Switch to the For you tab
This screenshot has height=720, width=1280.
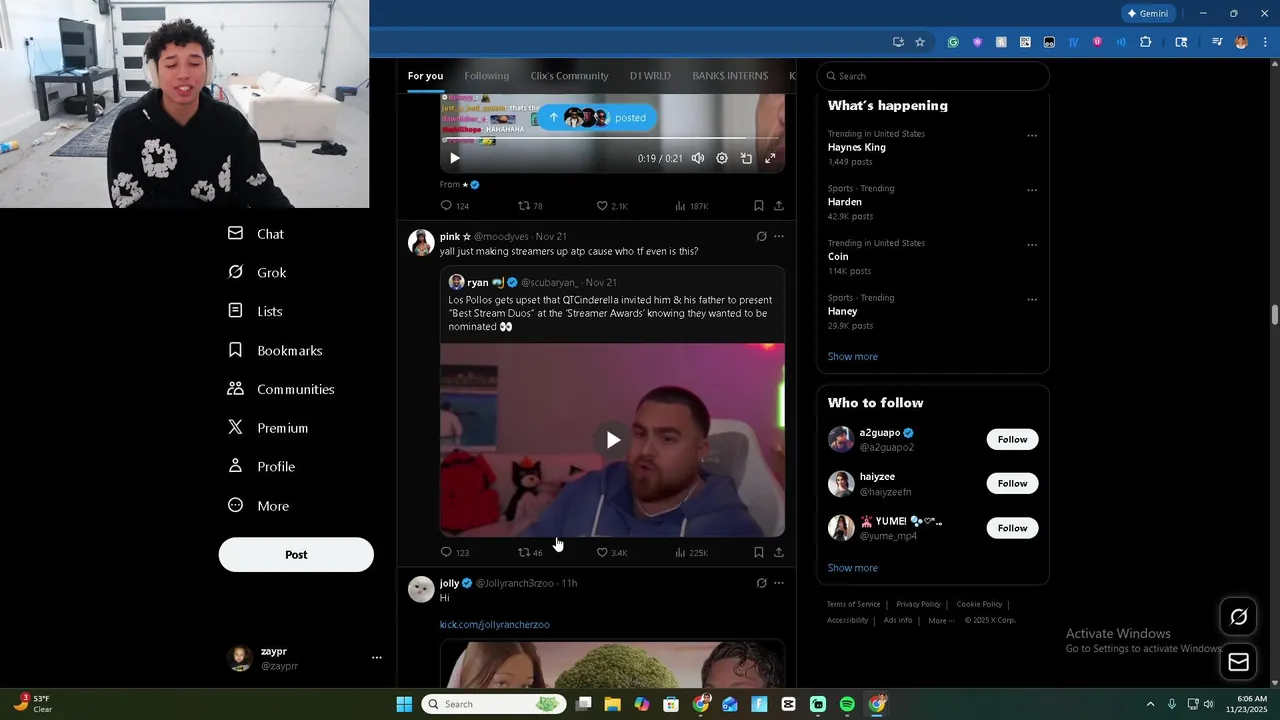(425, 76)
